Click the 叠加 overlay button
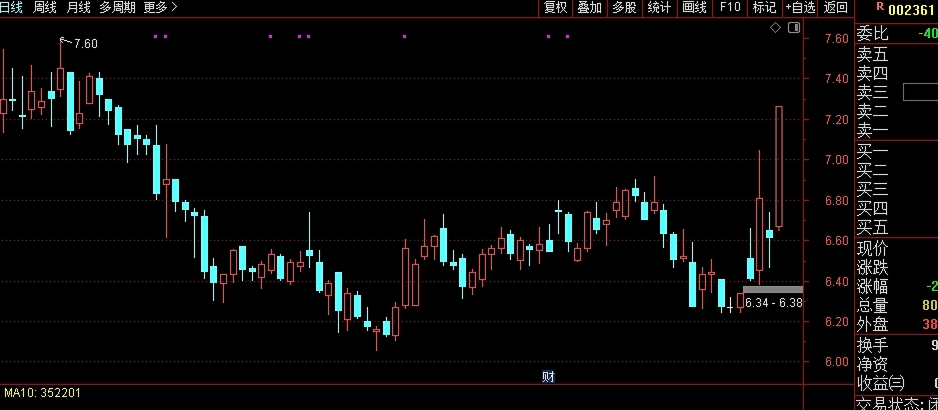Image resolution: width=938 pixels, height=410 pixels. click(x=589, y=7)
